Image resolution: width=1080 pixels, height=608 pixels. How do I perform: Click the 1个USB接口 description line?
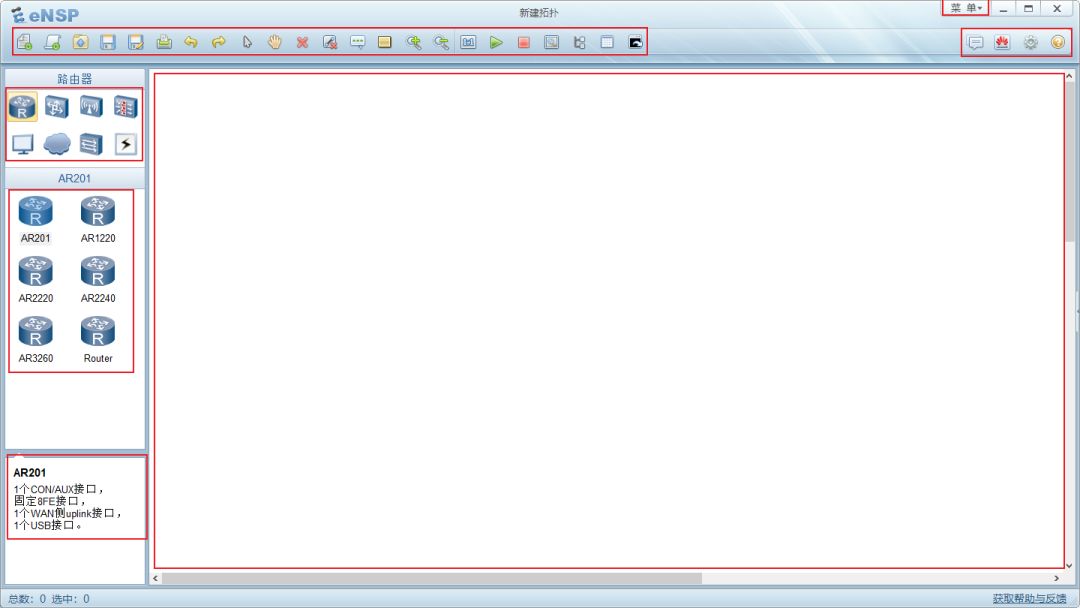pos(48,525)
